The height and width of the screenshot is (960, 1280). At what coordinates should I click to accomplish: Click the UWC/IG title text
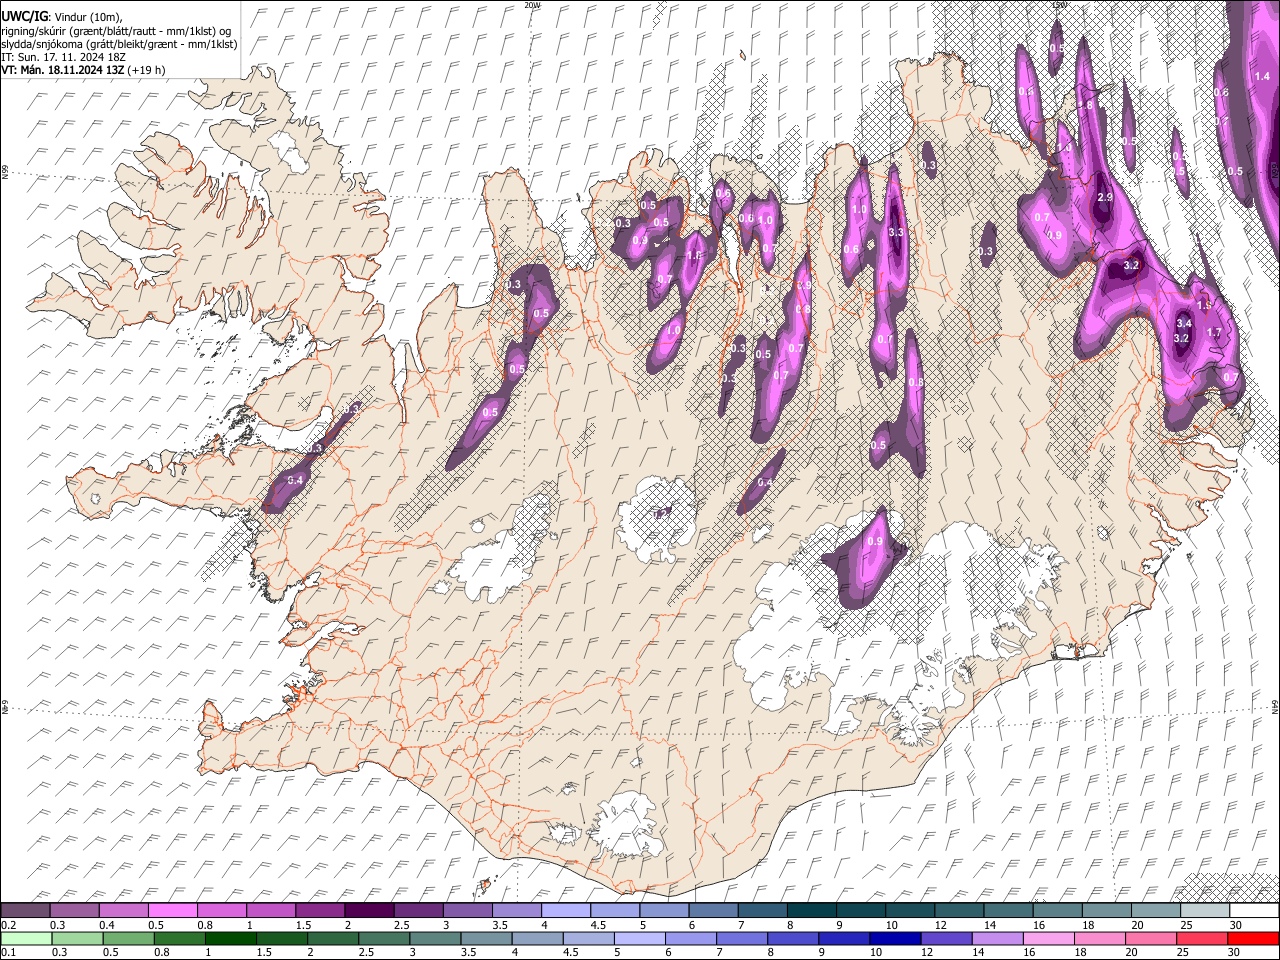tap(24, 16)
